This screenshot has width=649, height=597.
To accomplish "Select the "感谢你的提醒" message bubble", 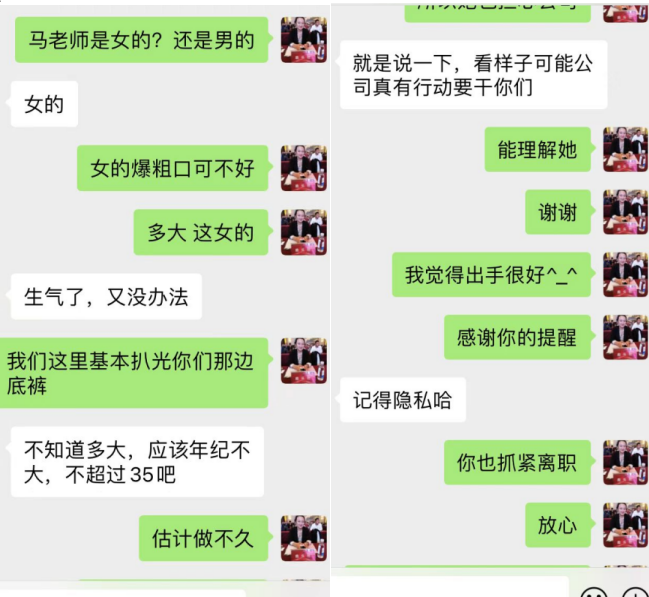I will 517,337.
